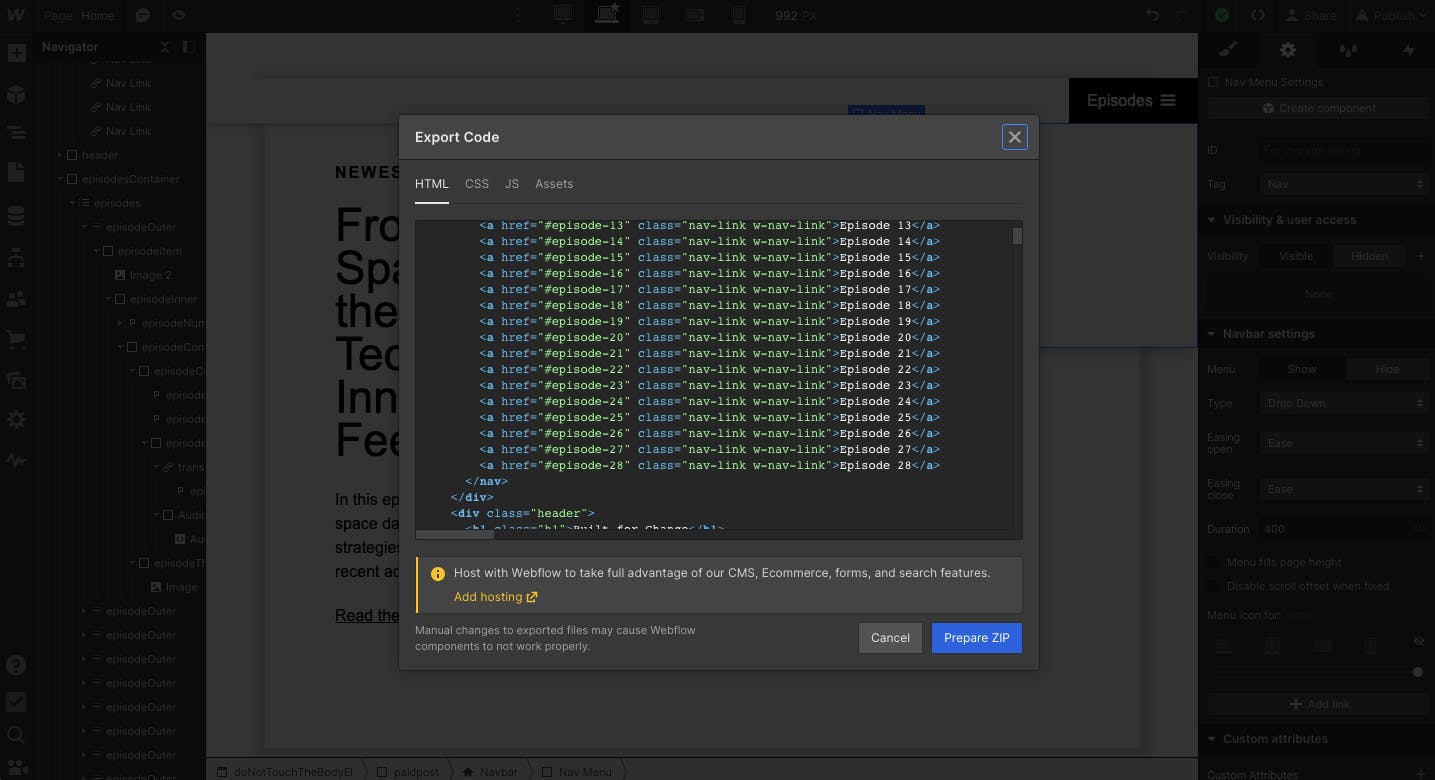Follow the Add hosting link

(x=495, y=597)
